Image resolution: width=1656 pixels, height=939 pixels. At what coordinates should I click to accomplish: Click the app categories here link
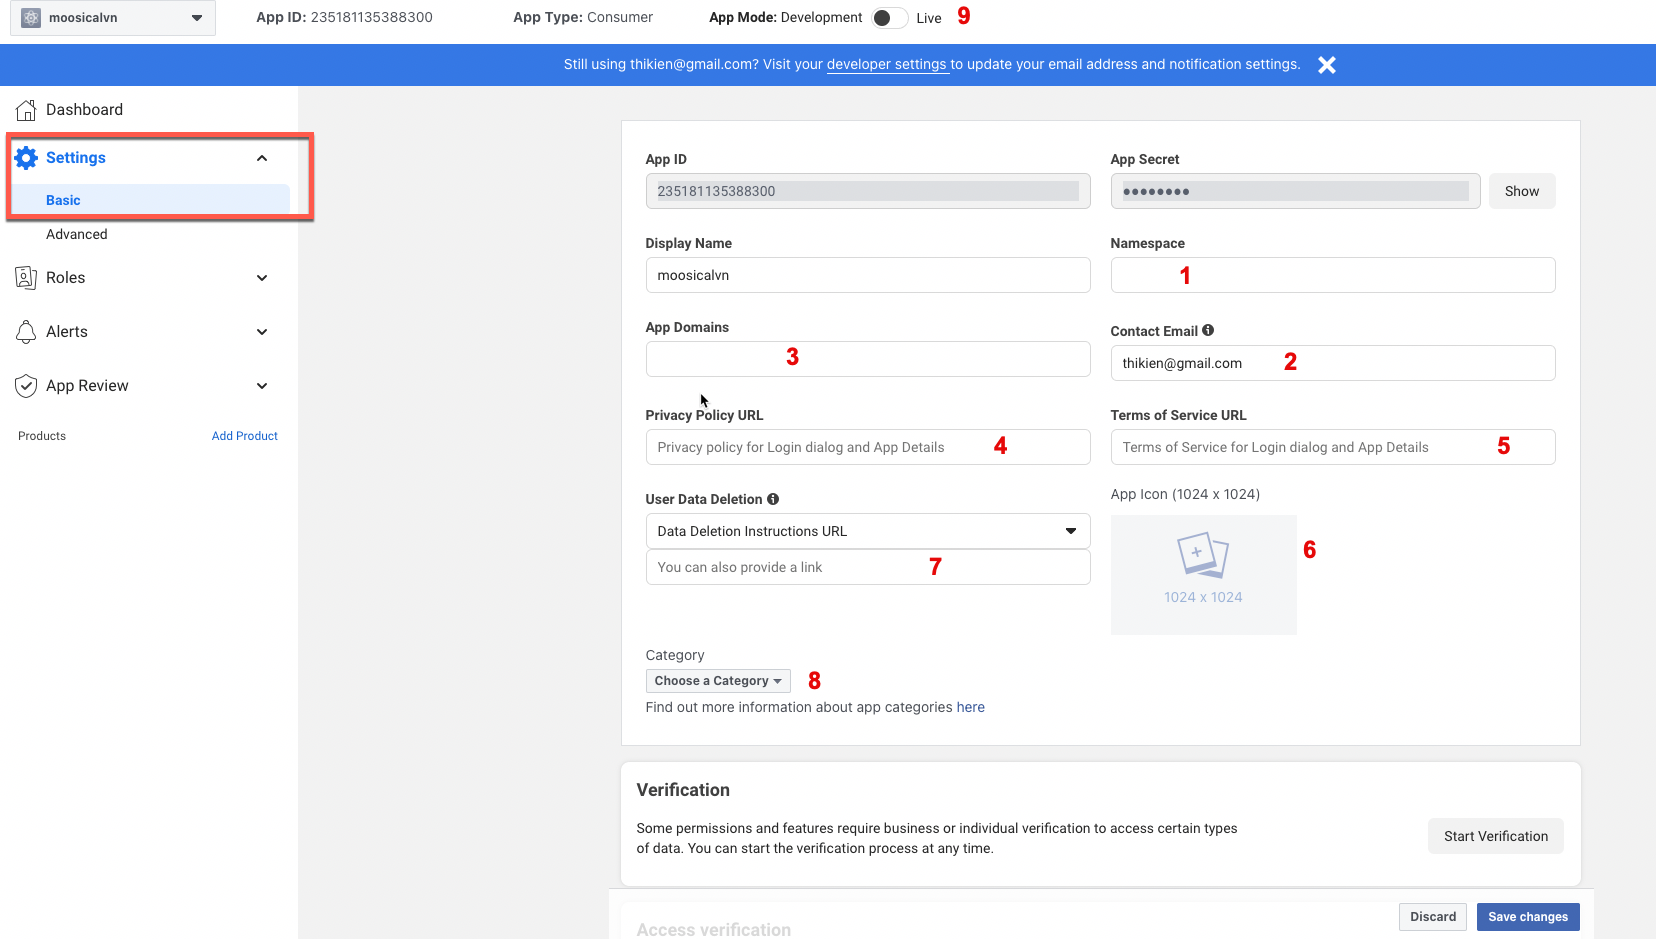click(x=971, y=707)
